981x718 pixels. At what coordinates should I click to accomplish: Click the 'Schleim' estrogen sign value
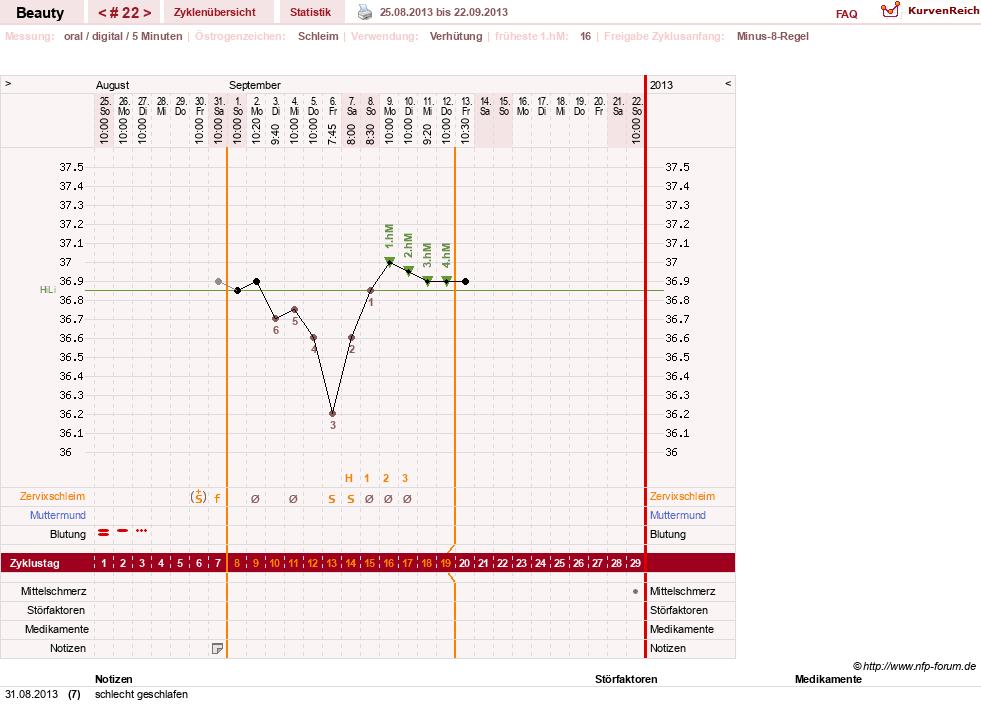(x=318, y=36)
